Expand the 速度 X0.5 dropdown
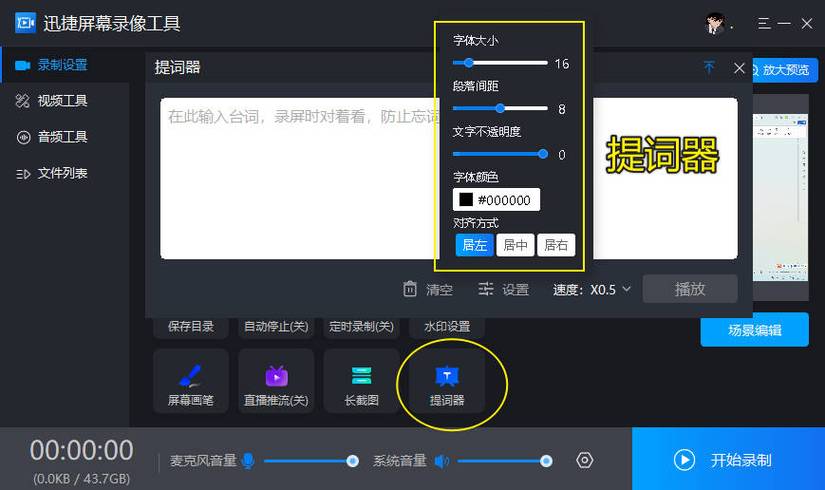Viewport: 825px width, 490px height. pos(610,289)
